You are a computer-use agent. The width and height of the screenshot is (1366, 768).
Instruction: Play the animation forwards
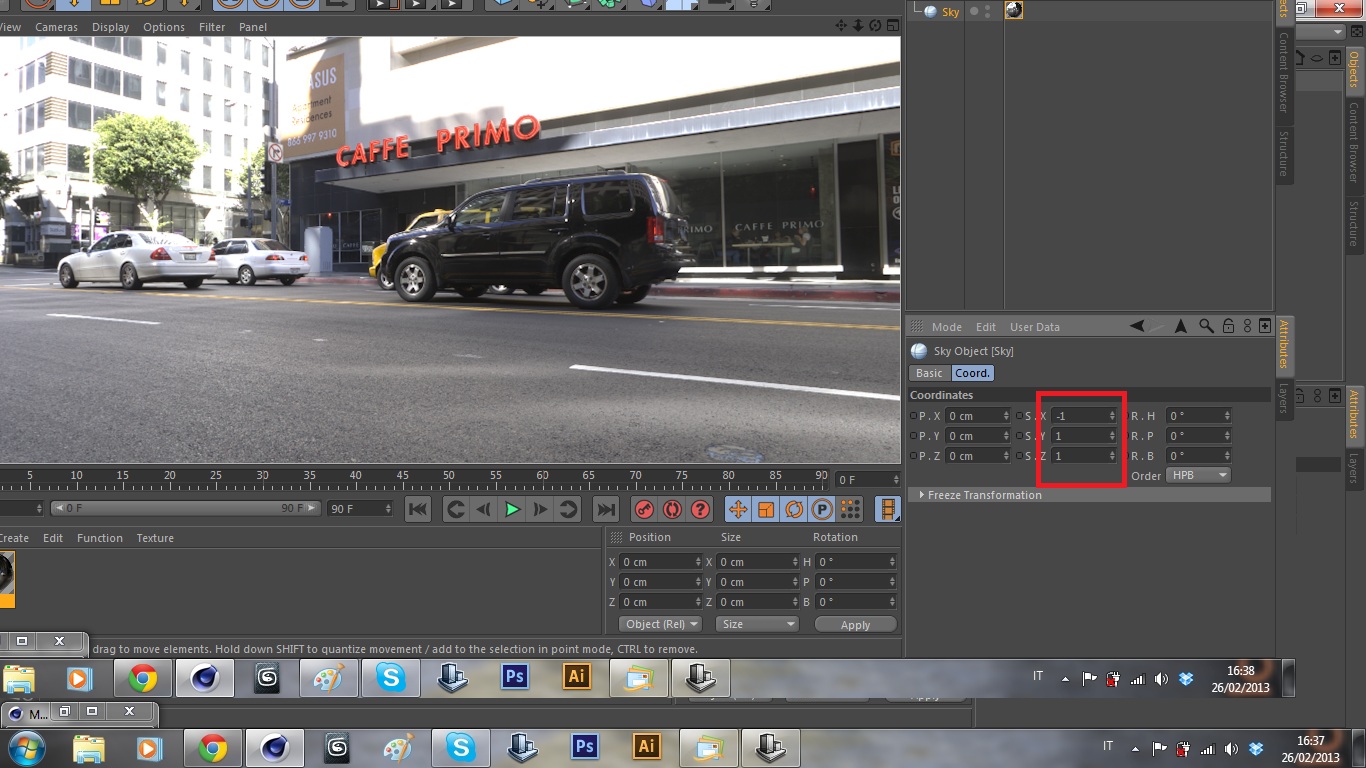512,509
